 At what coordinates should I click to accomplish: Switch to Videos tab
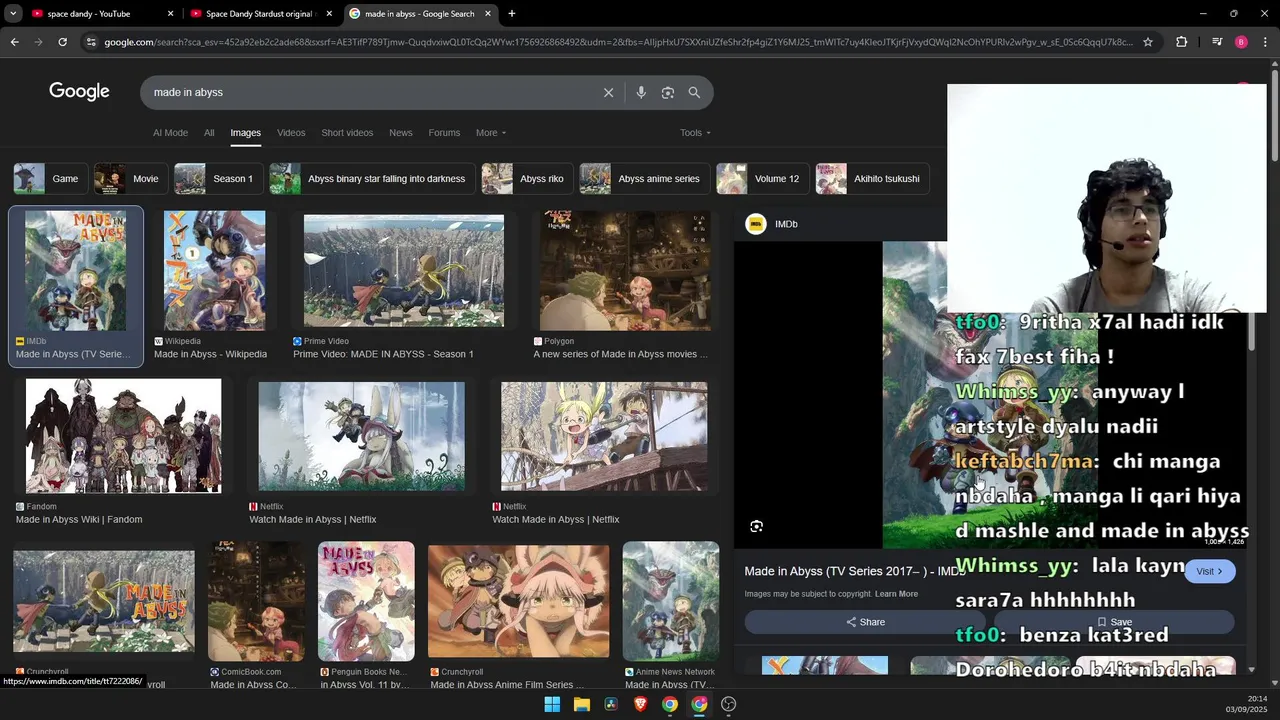click(x=291, y=133)
